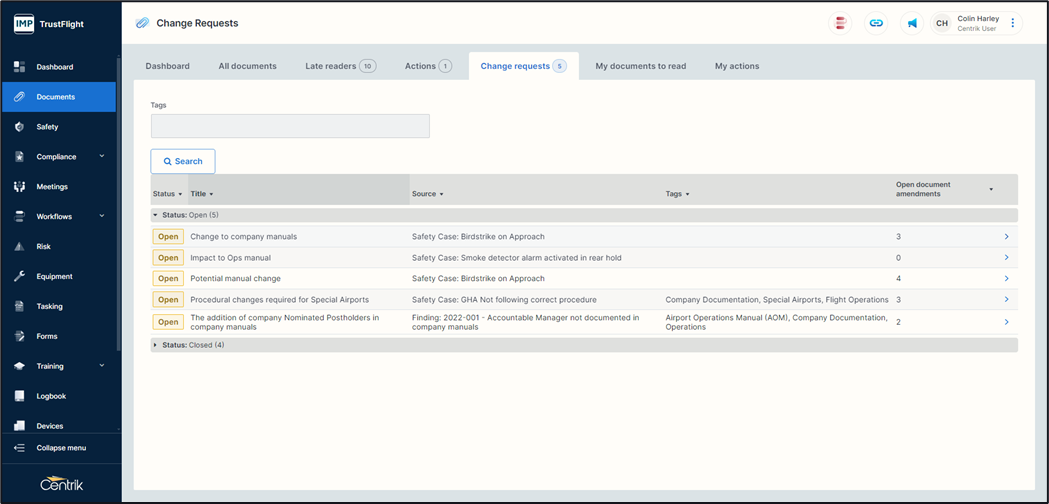This screenshot has height=504, width=1049.
Task: Open Logbook from the sidebar
Action: point(50,396)
